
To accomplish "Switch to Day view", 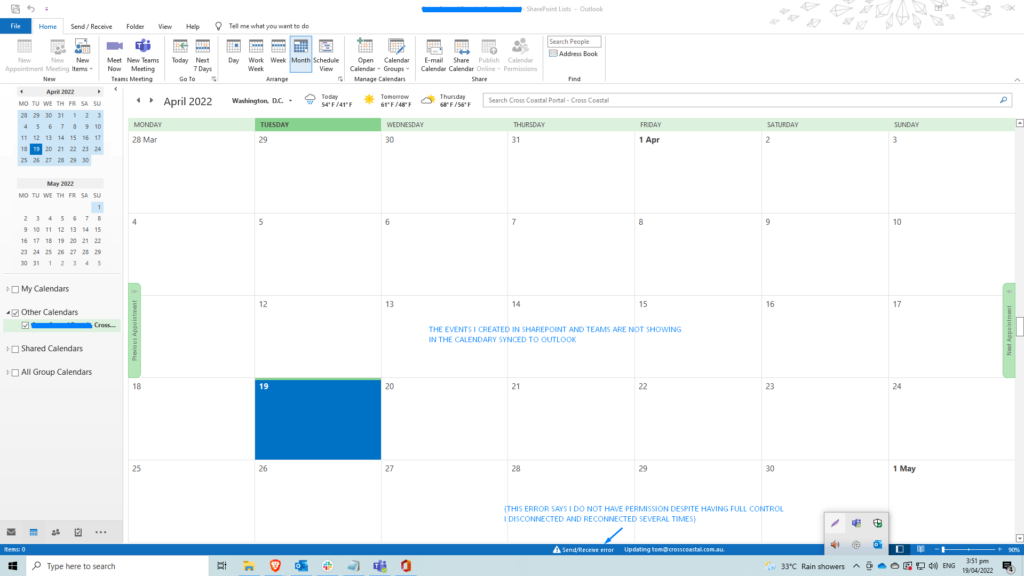I will 233,52.
